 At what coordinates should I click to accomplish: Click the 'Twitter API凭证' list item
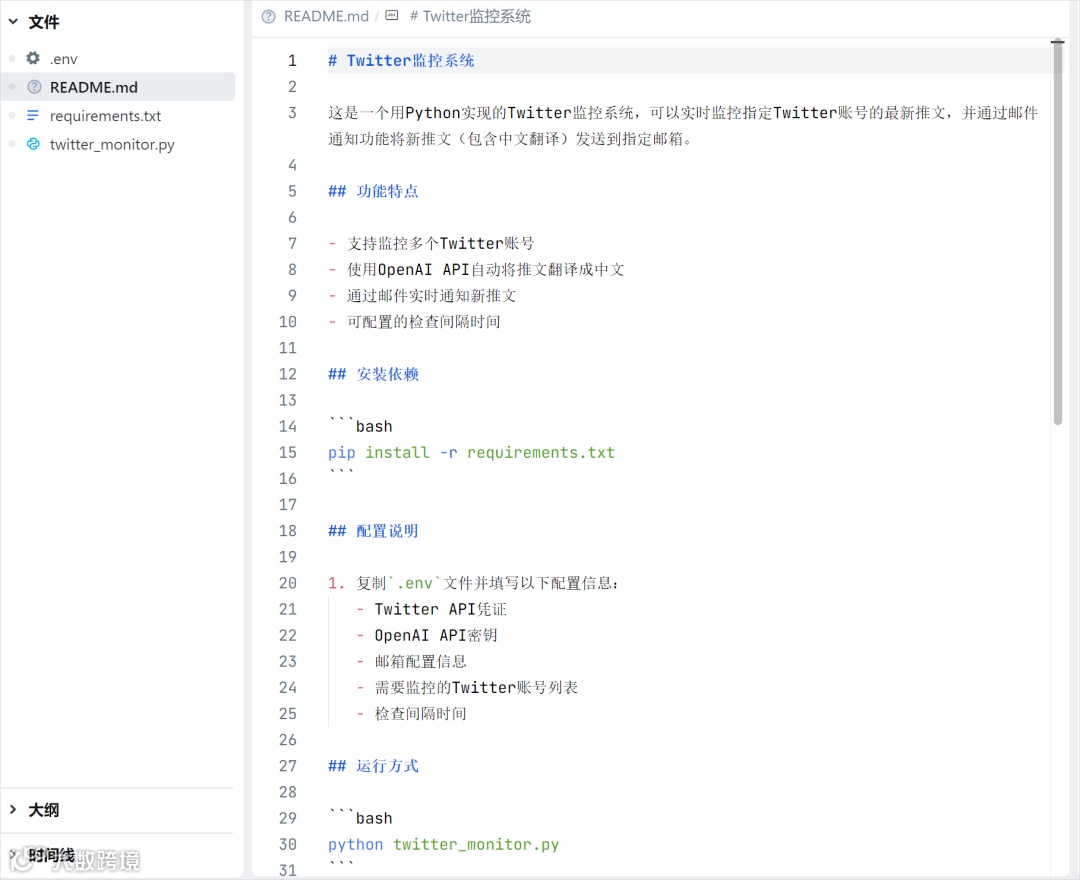[x=441, y=609]
